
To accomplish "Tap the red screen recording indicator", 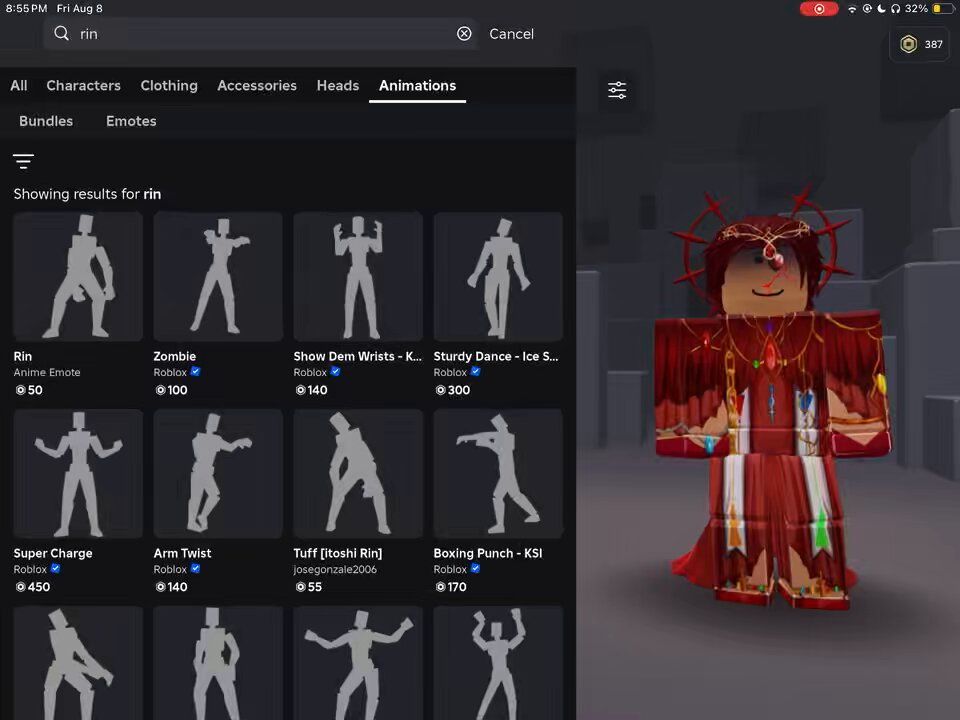I will [x=819, y=9].
